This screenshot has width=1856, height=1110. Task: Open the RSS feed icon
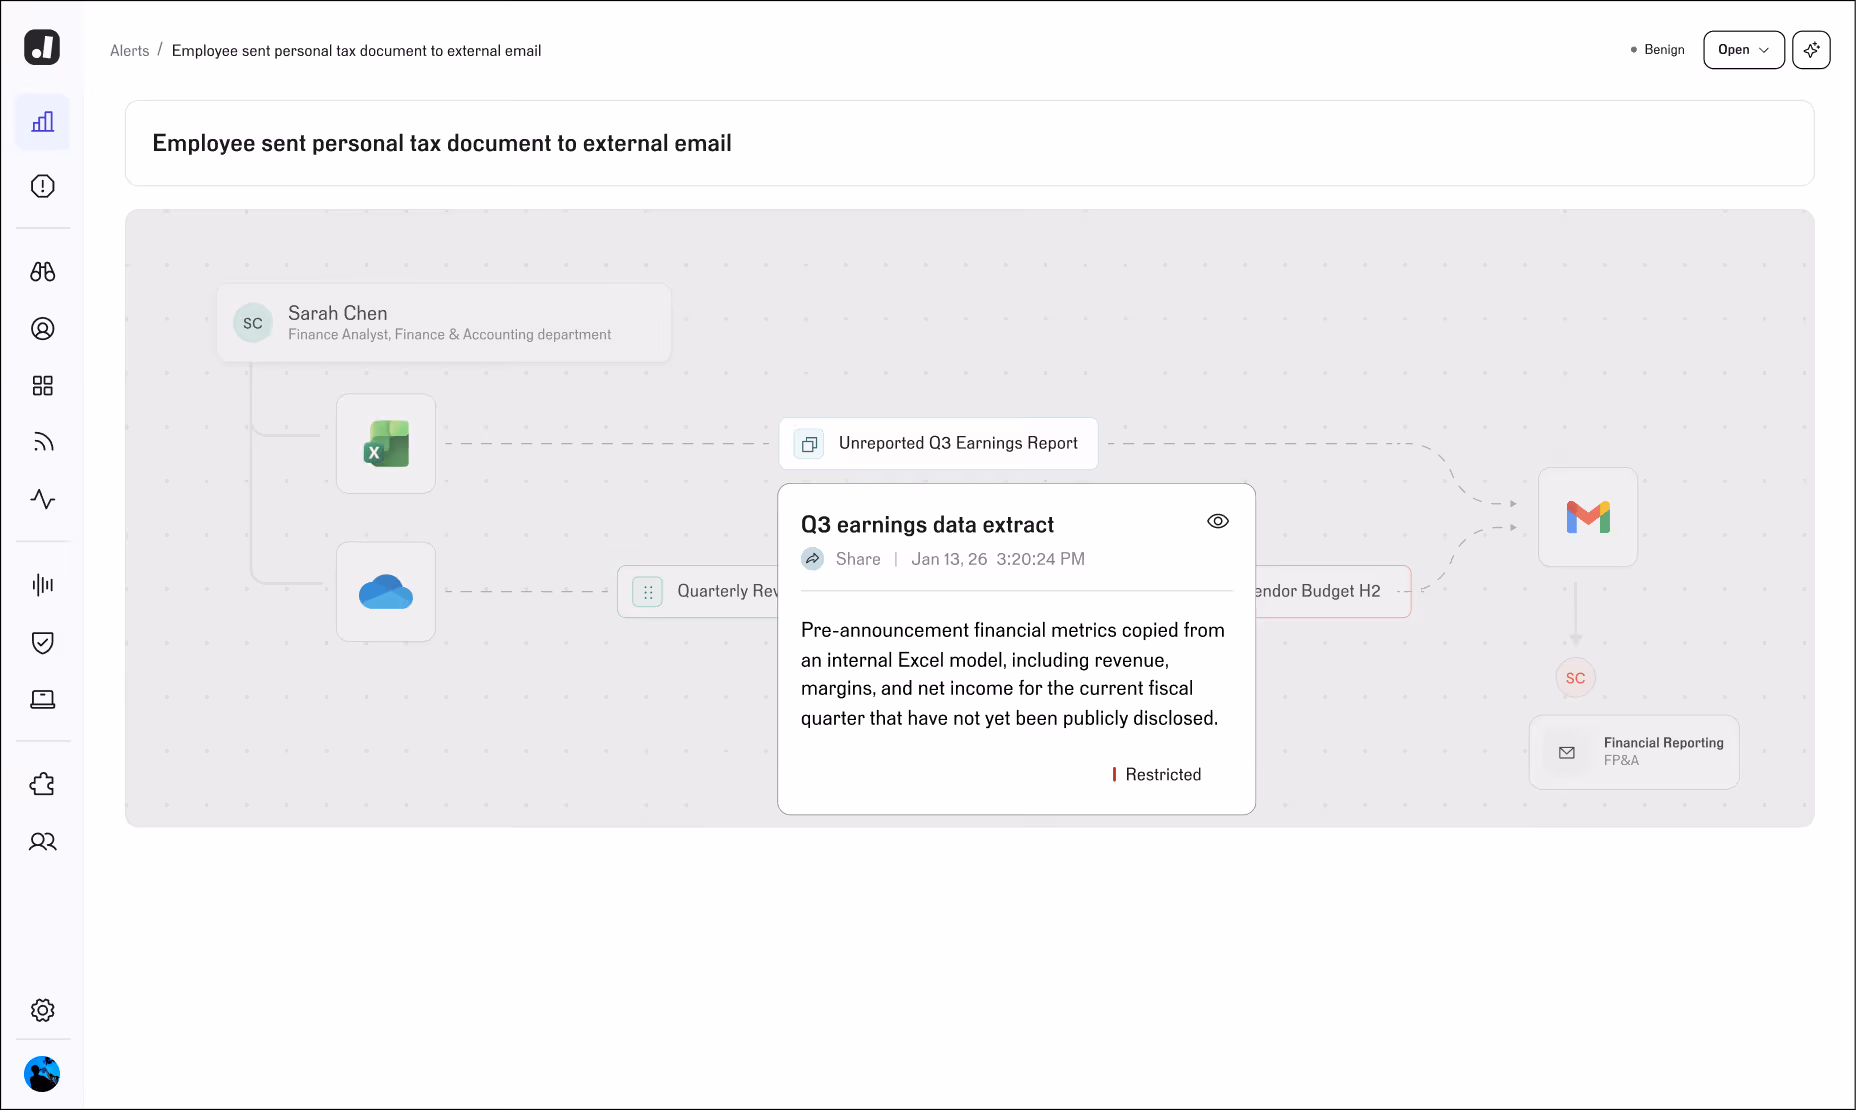pos(42,442)
